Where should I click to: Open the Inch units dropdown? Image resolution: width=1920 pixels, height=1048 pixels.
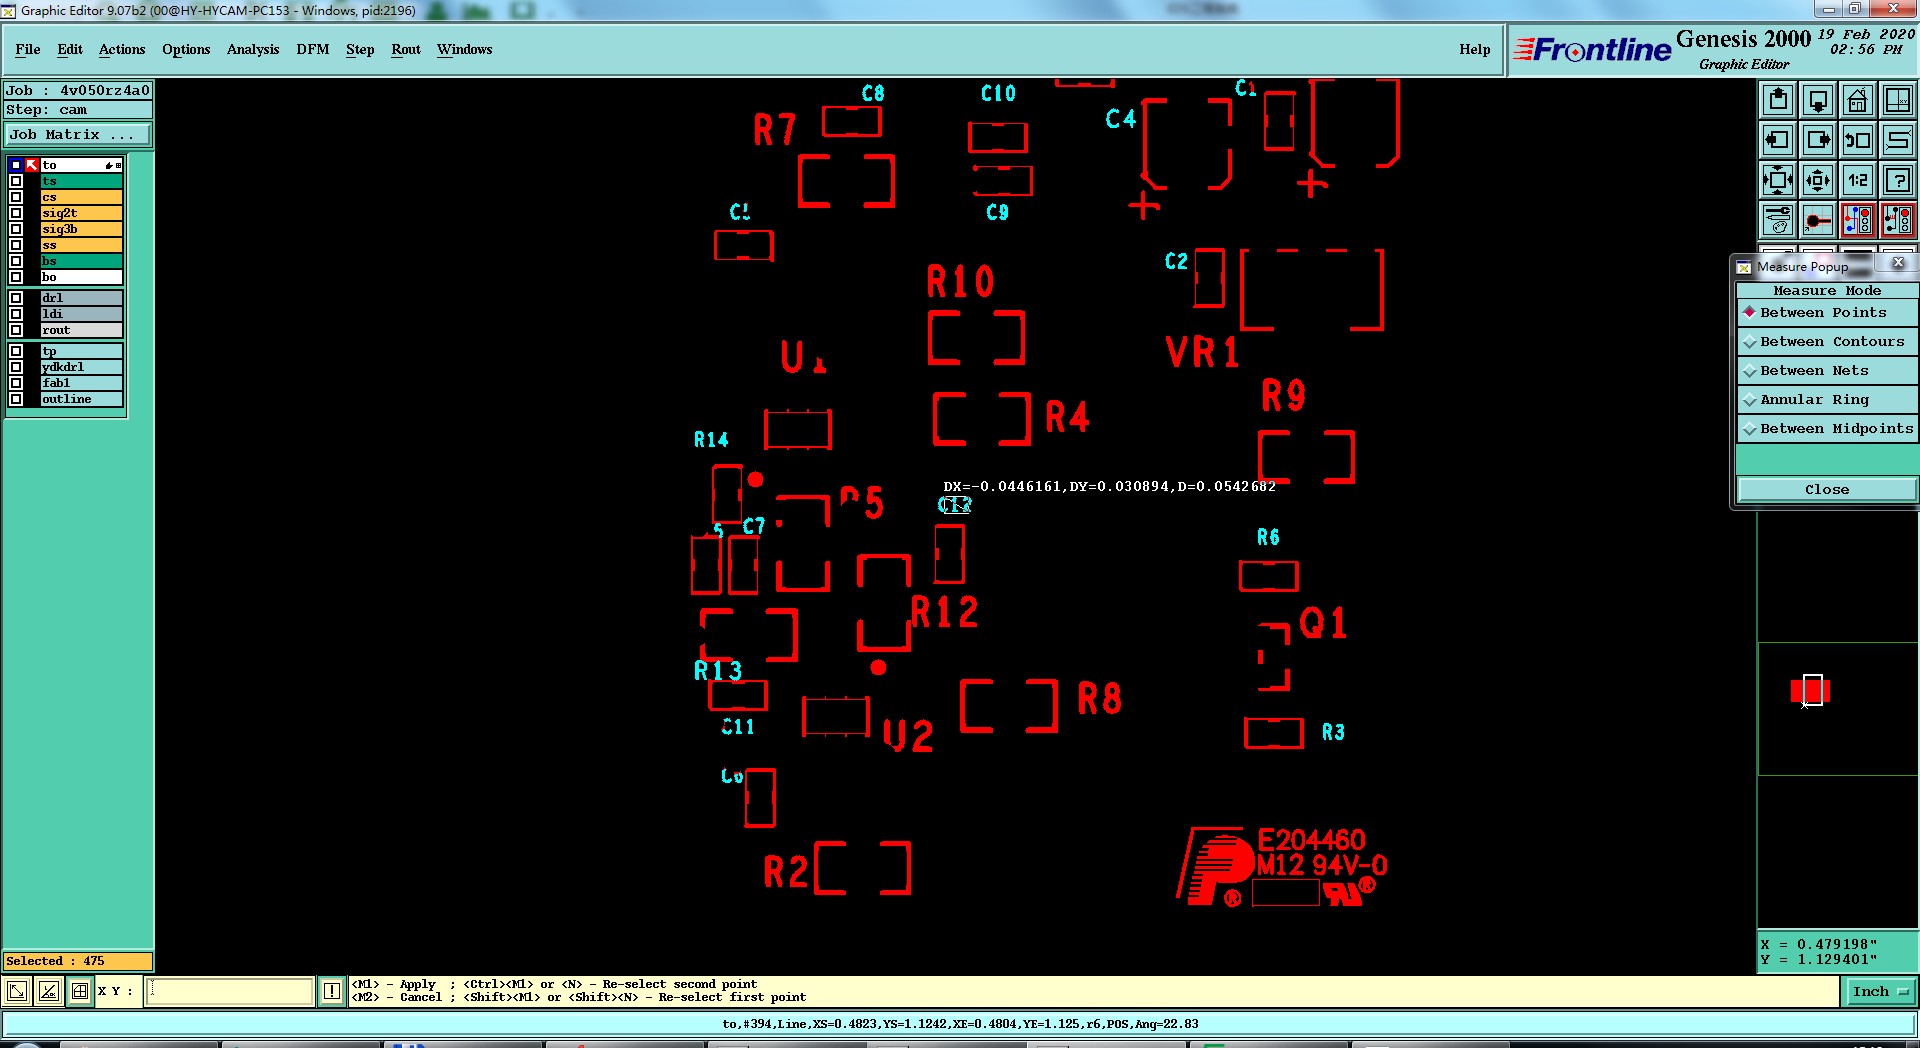click(x=1880, y=992)
